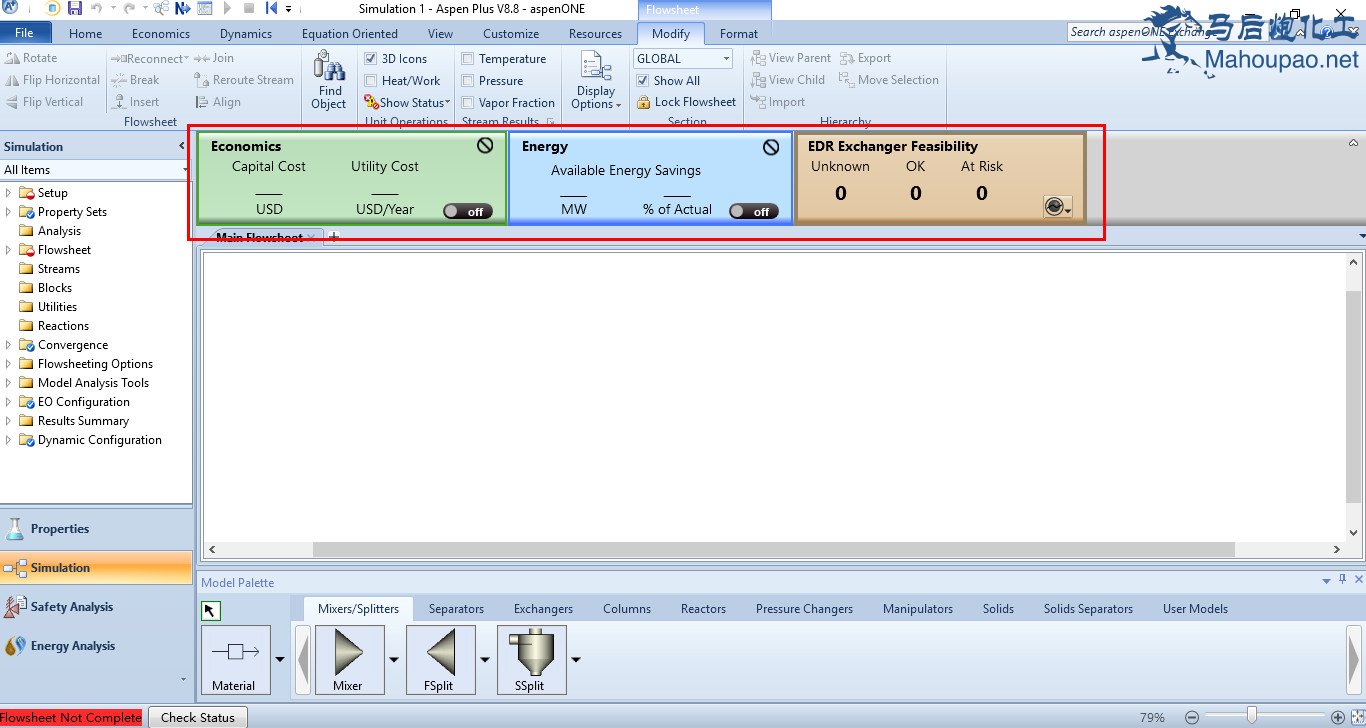Enable the Temperature checkbox
The height and width of the screenshot is (728, 1366).
coord(467,59)
